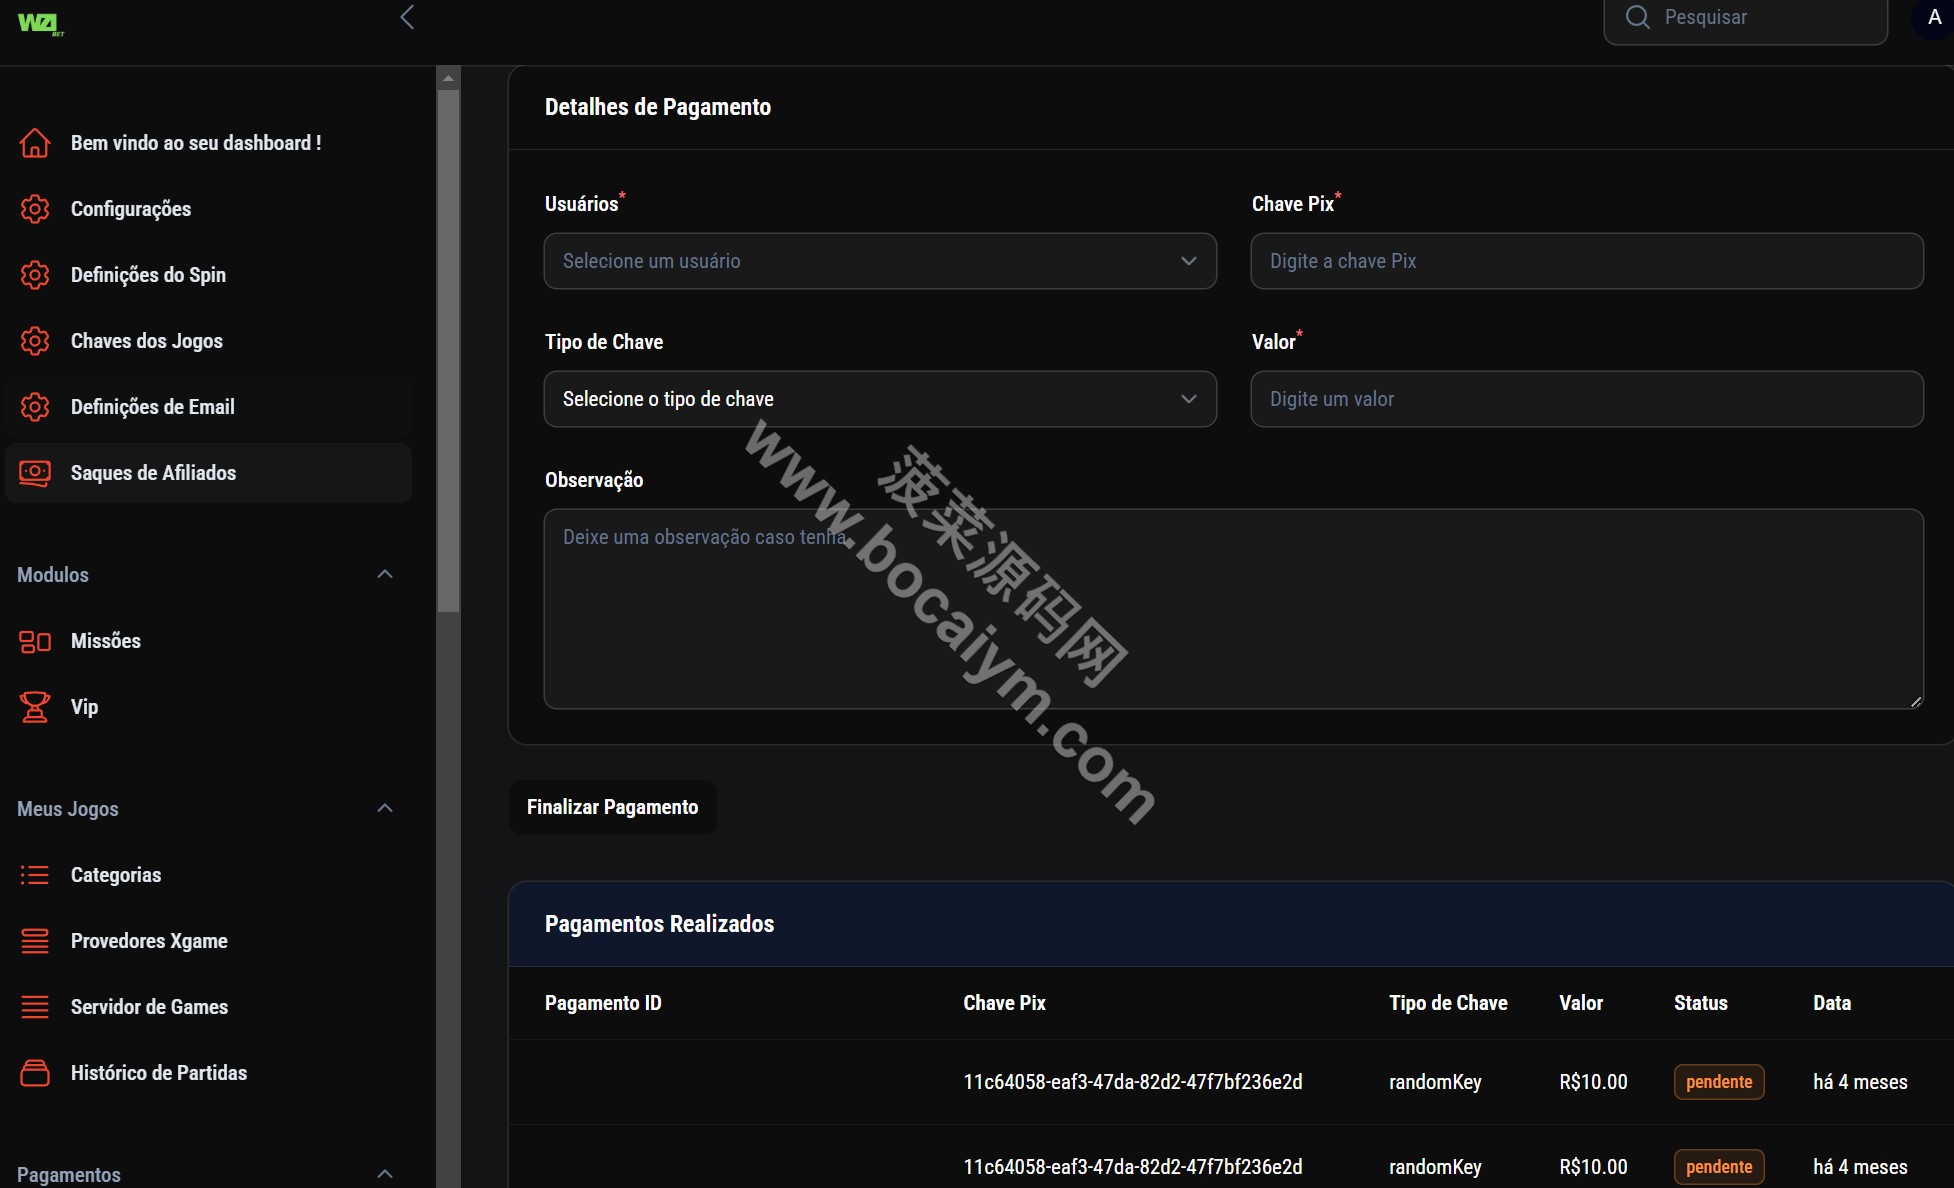The width and height of the screenshot is (1954, 1188).
Task: Click R$10.00 in second payment row
Action: click(1593, 1167)
